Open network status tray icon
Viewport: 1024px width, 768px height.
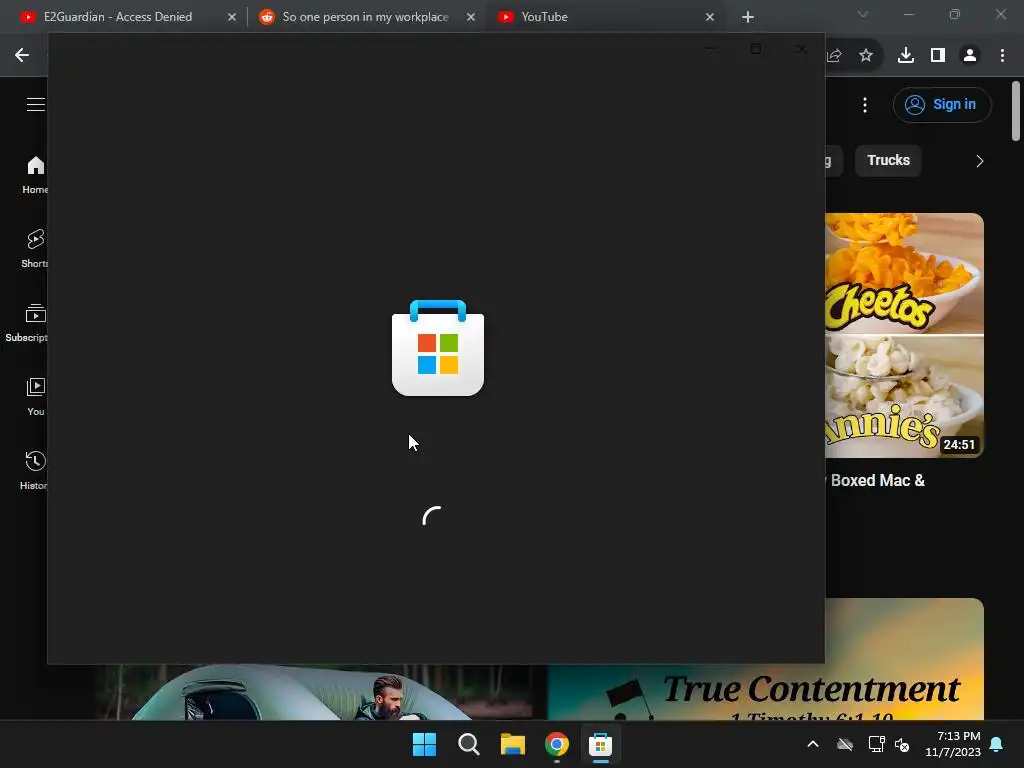[876, 744]
